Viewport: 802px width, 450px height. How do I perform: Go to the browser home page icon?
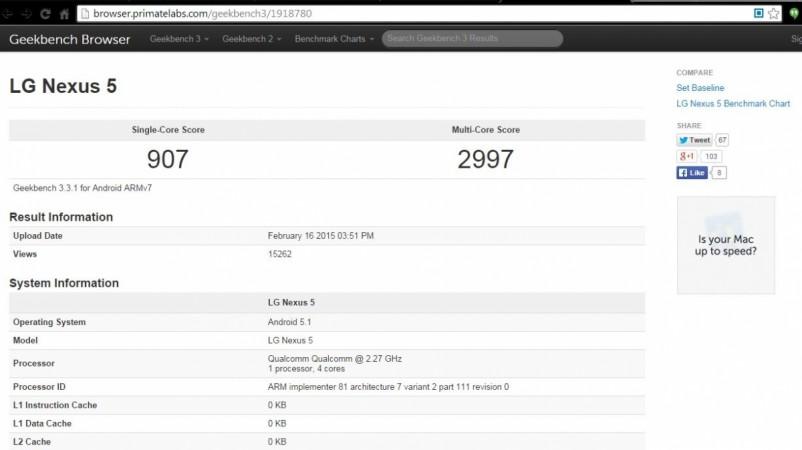click(64, 14)
